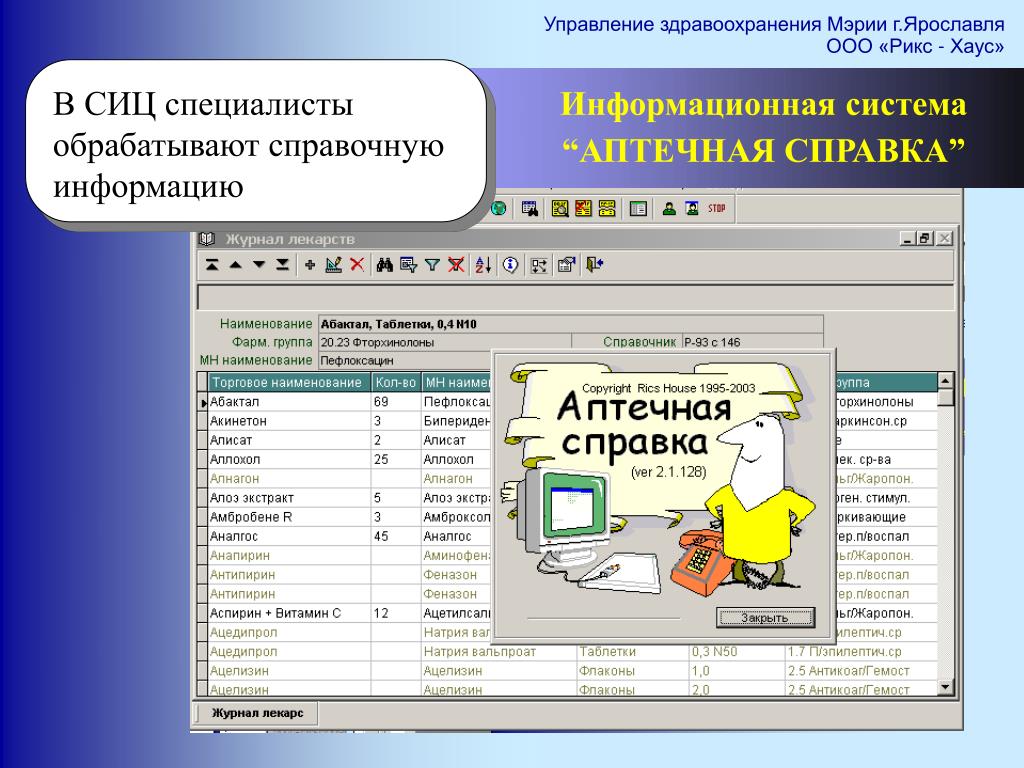Click the panel layout icon in top toolbar
The image size is (1024, 768).
[638, 209]
